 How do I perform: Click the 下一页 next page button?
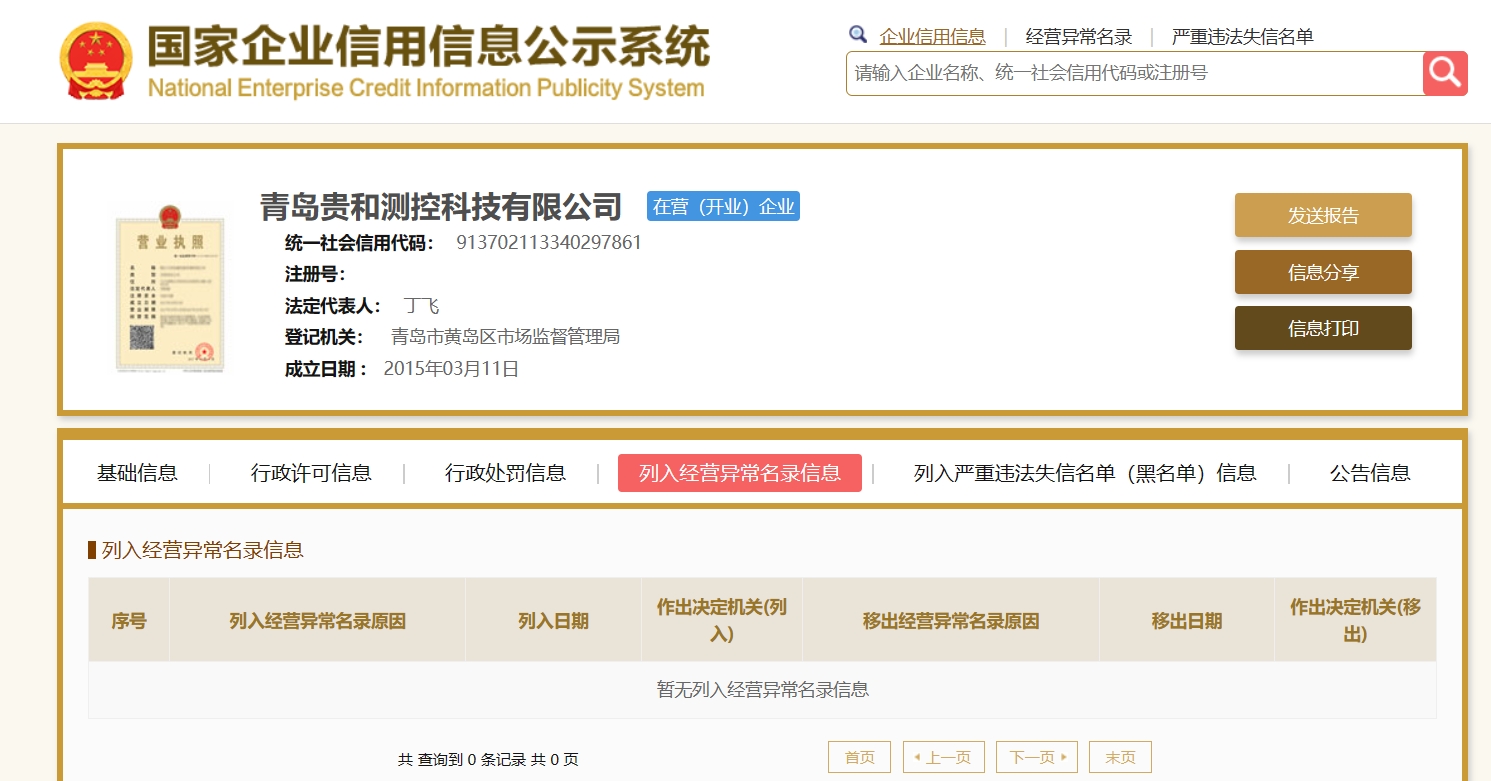pyautogui.click(x=1037, y=757)
